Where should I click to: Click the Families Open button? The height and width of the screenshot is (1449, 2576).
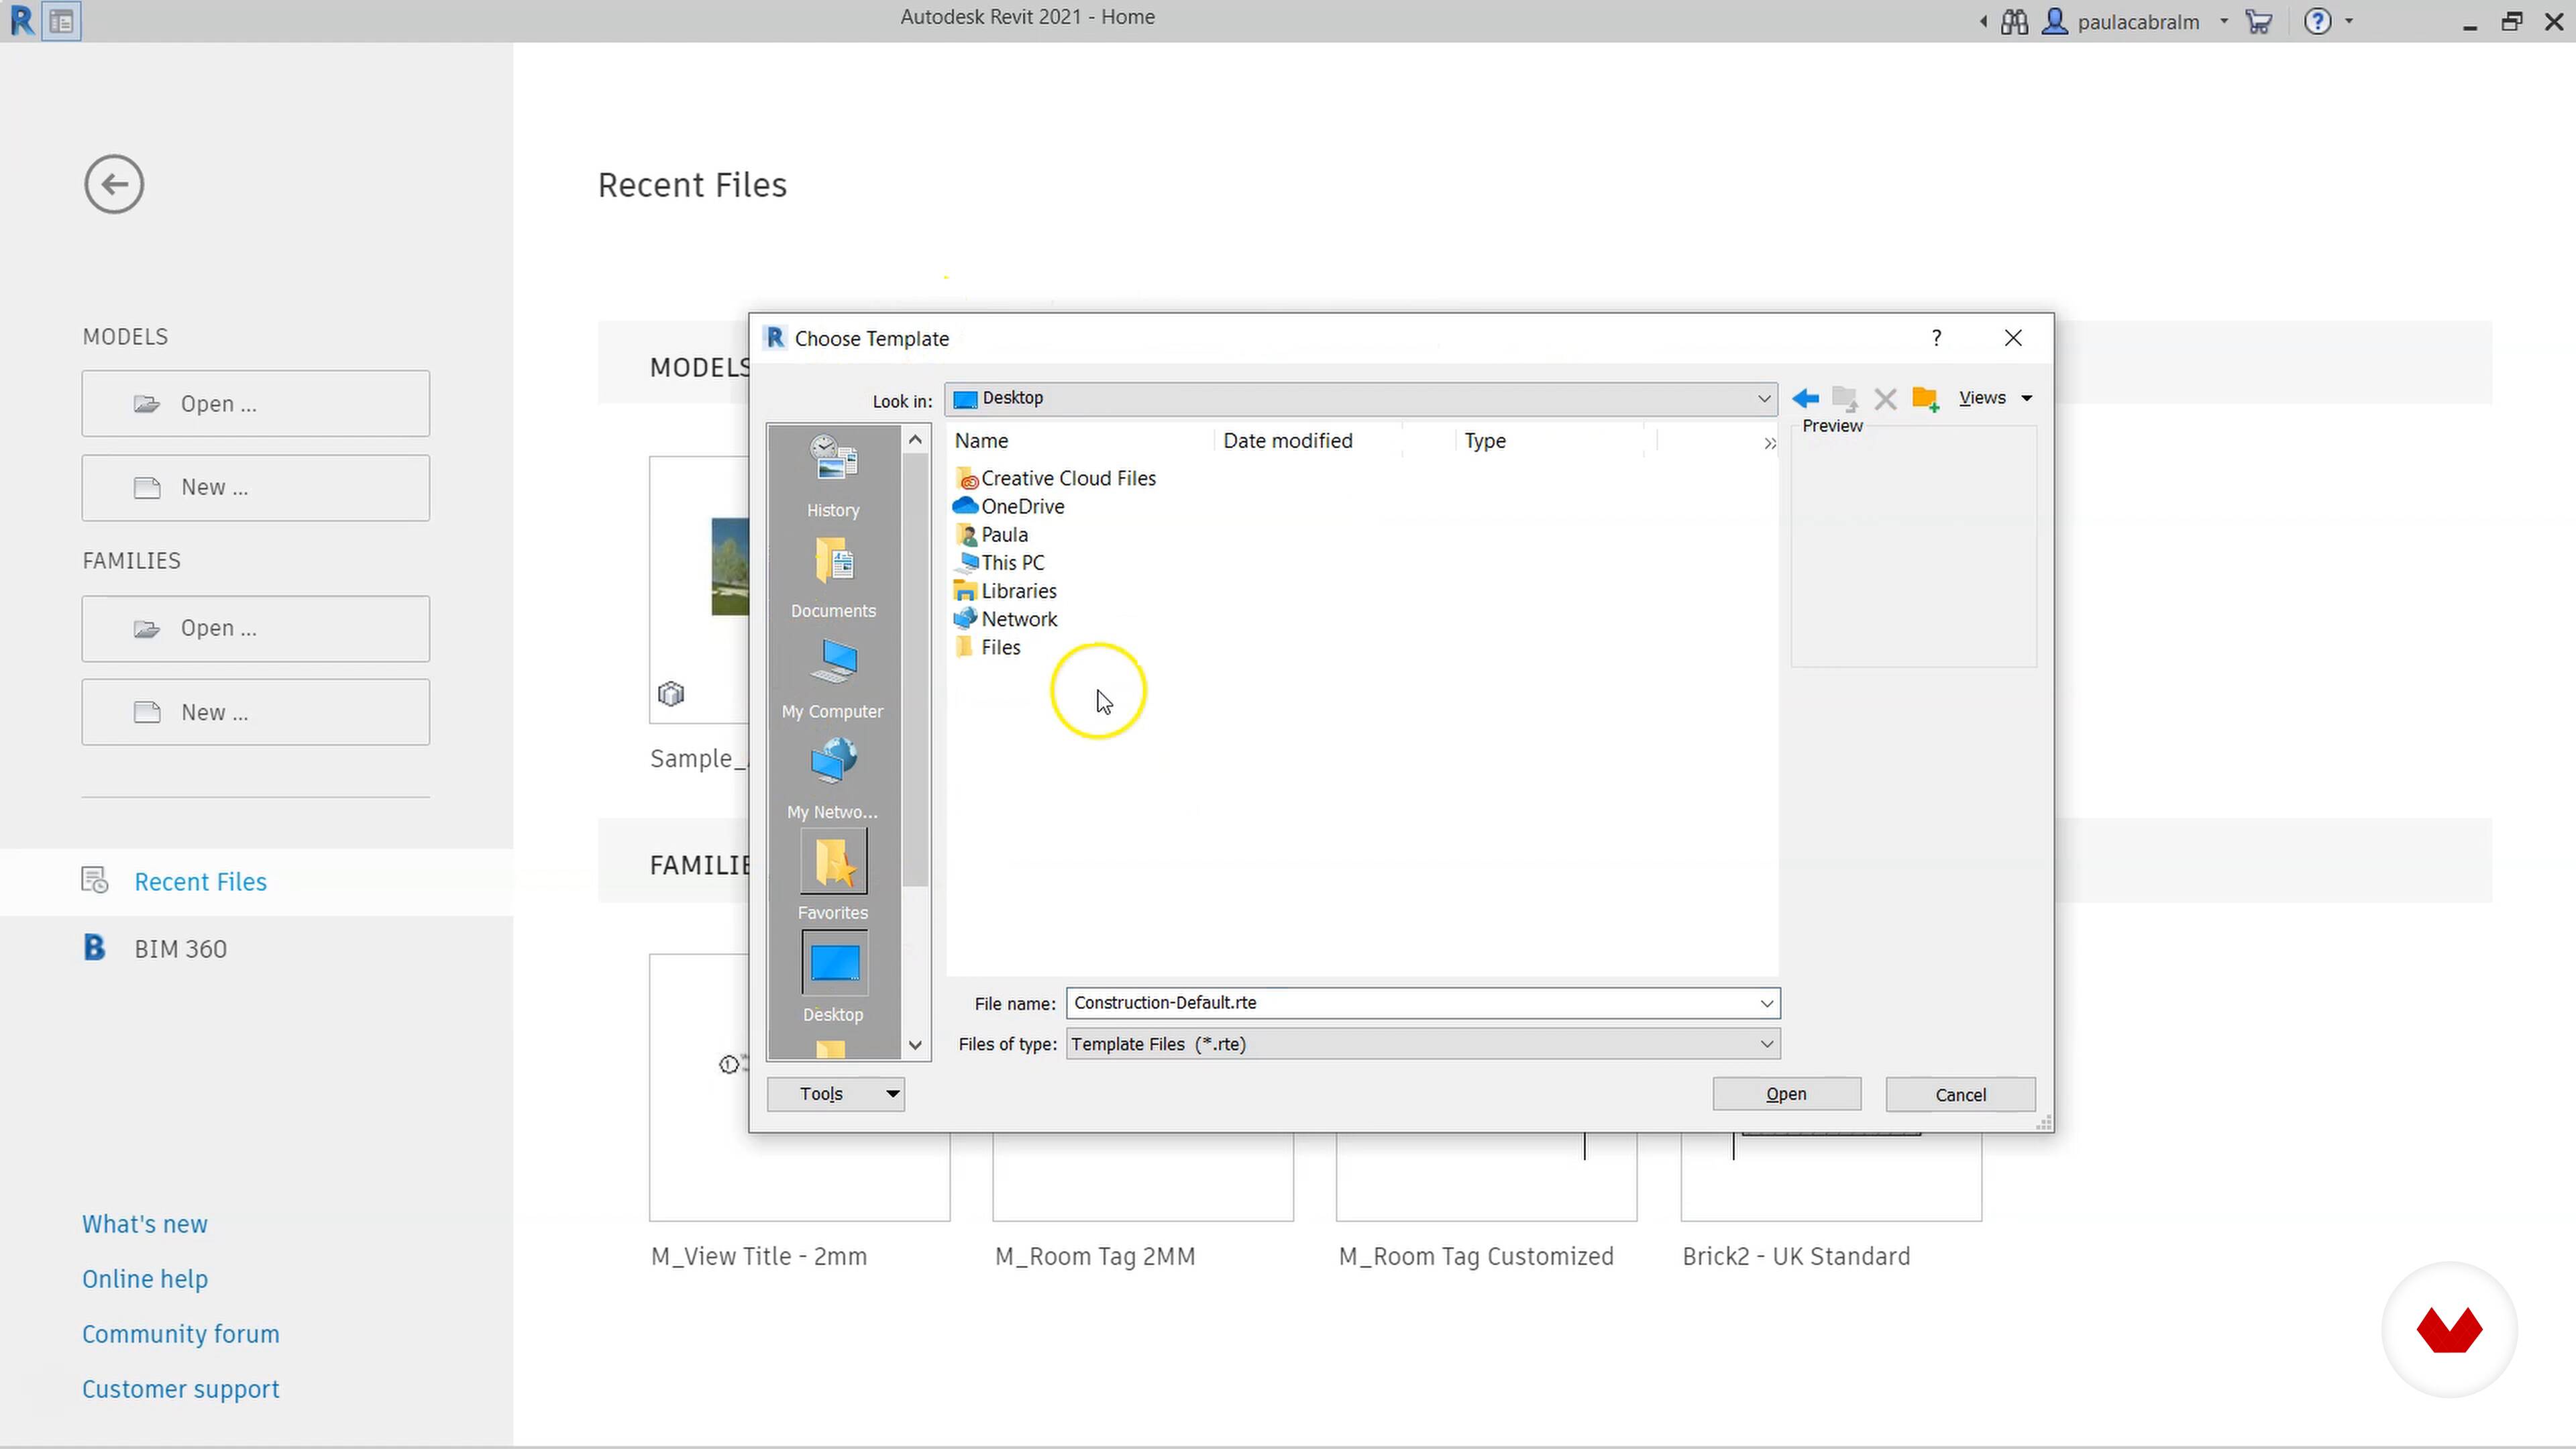(256, 628)
